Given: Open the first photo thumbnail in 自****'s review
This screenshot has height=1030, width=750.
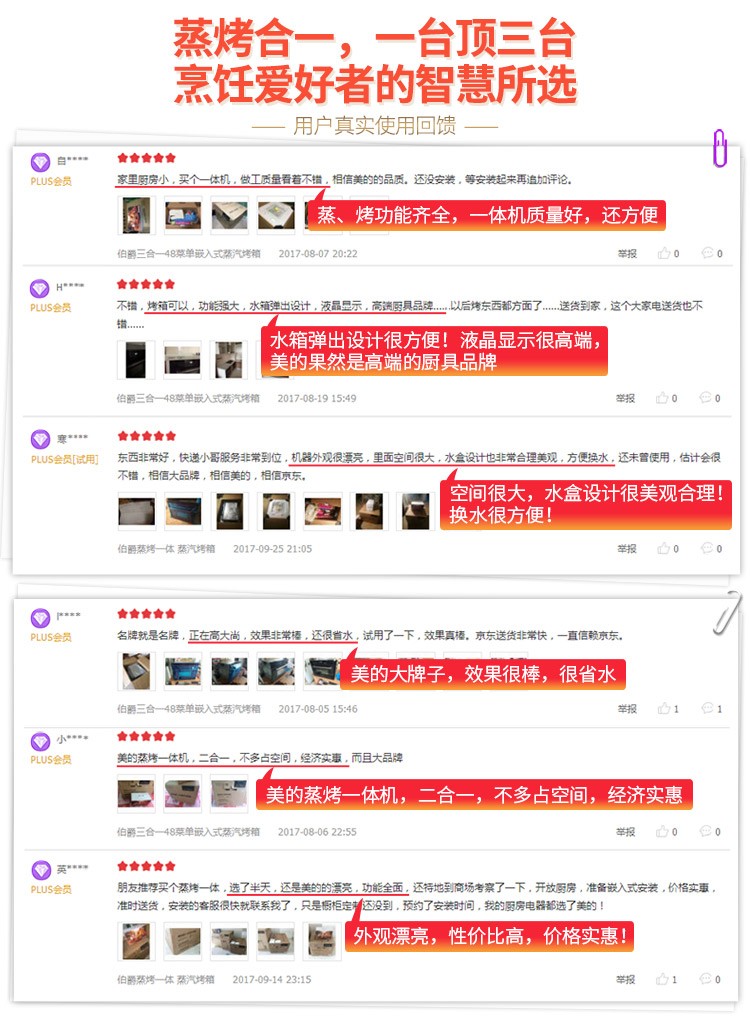Looking at the screenshot, I should [137, 215].
